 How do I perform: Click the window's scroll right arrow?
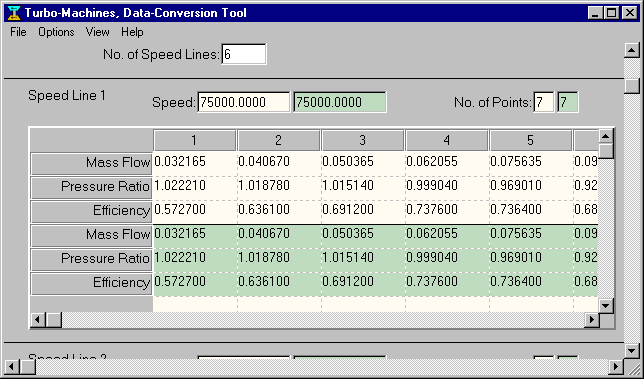[616, 366]
